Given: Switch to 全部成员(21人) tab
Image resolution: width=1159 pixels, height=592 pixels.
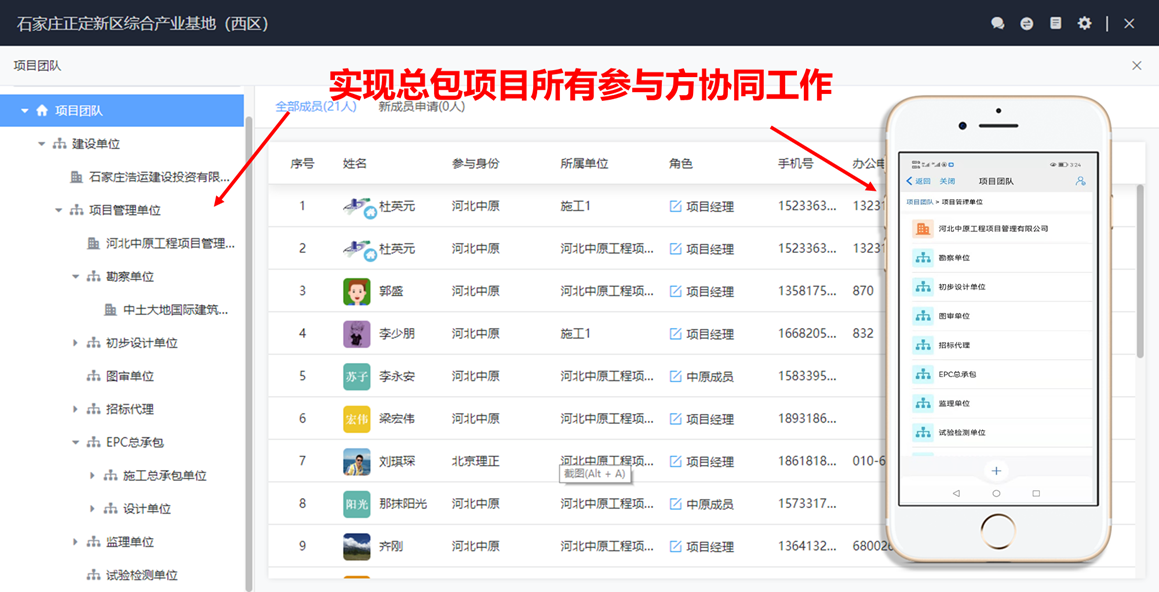Looking at the screenshot, I should pyautogui.click(x=315, y=106).
